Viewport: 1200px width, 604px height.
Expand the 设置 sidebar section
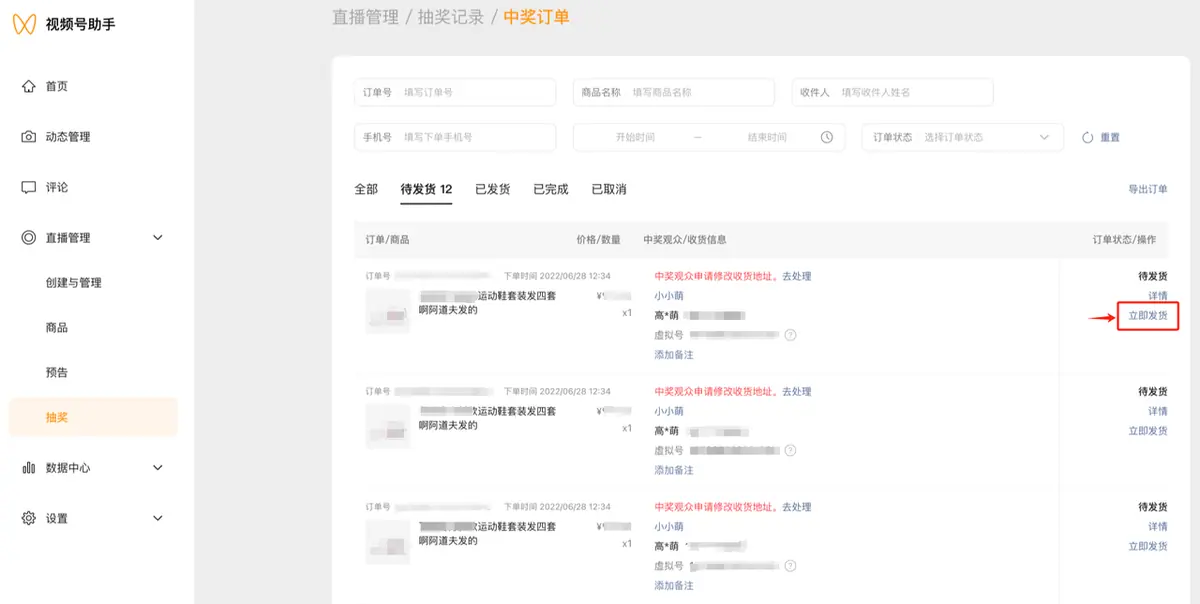(x=157, y=518)
